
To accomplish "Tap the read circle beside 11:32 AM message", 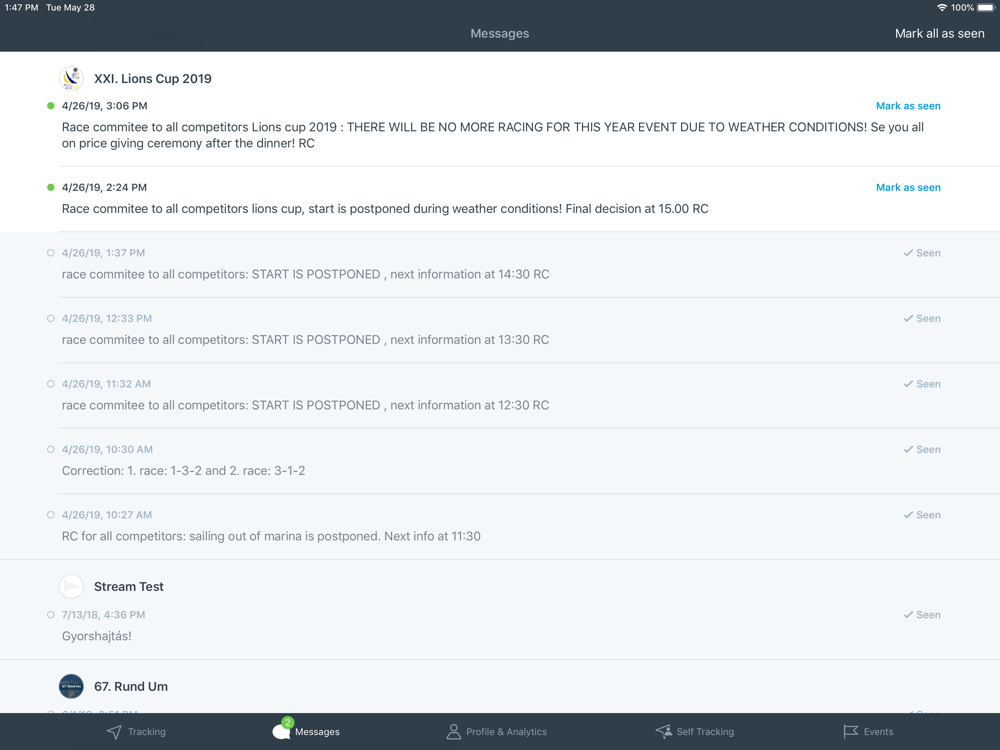I will (x=50, y=384).
